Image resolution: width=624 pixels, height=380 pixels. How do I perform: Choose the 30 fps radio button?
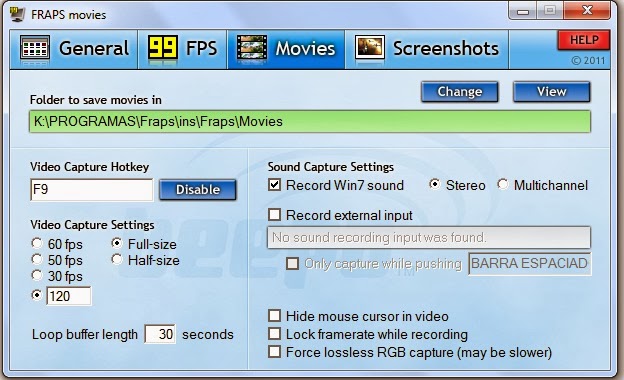[x=37, y=275]
